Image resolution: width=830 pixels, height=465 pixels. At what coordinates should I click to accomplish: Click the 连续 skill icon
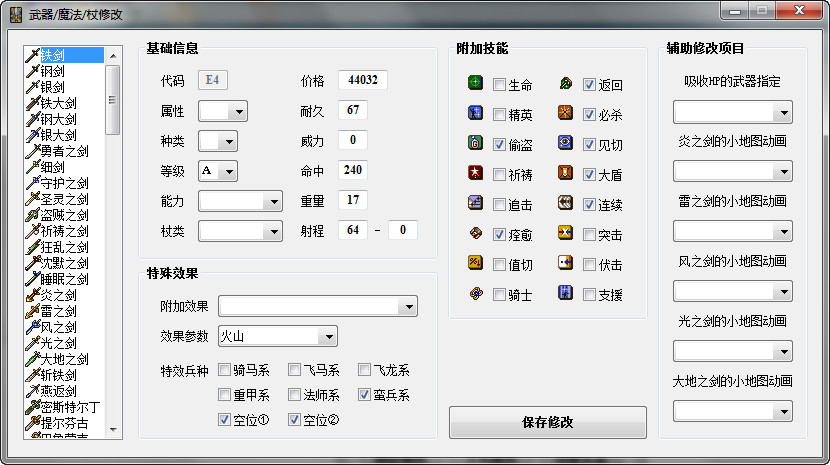(x=566, y=204)
